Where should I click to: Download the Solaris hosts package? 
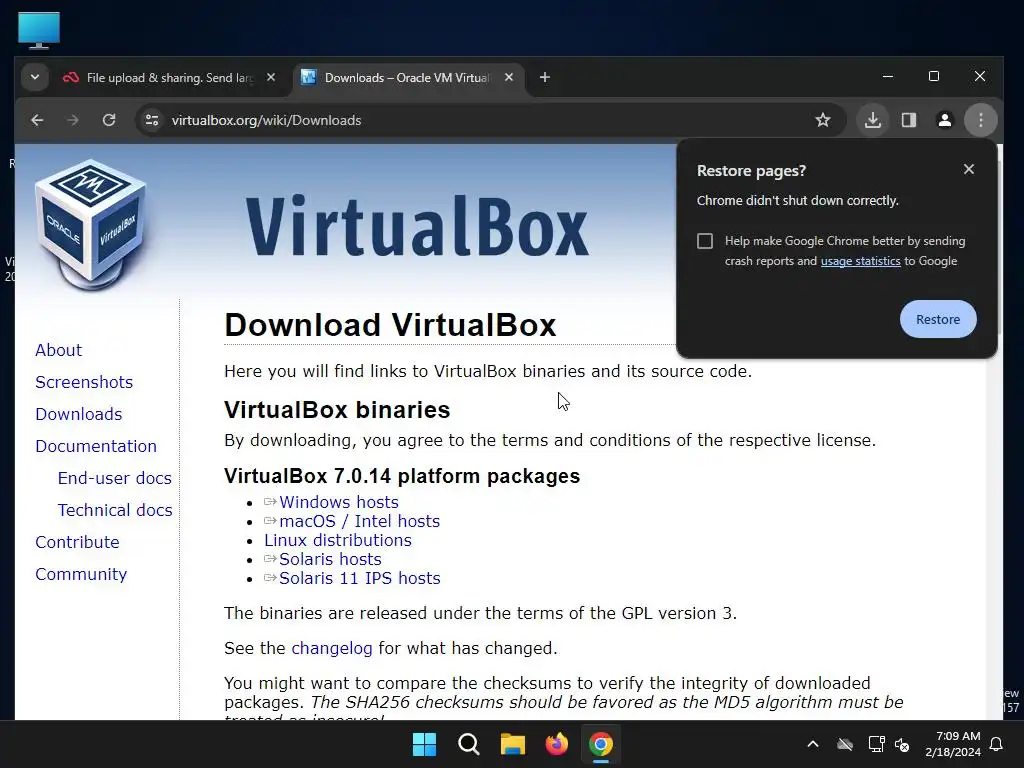(x=330, y=559)
